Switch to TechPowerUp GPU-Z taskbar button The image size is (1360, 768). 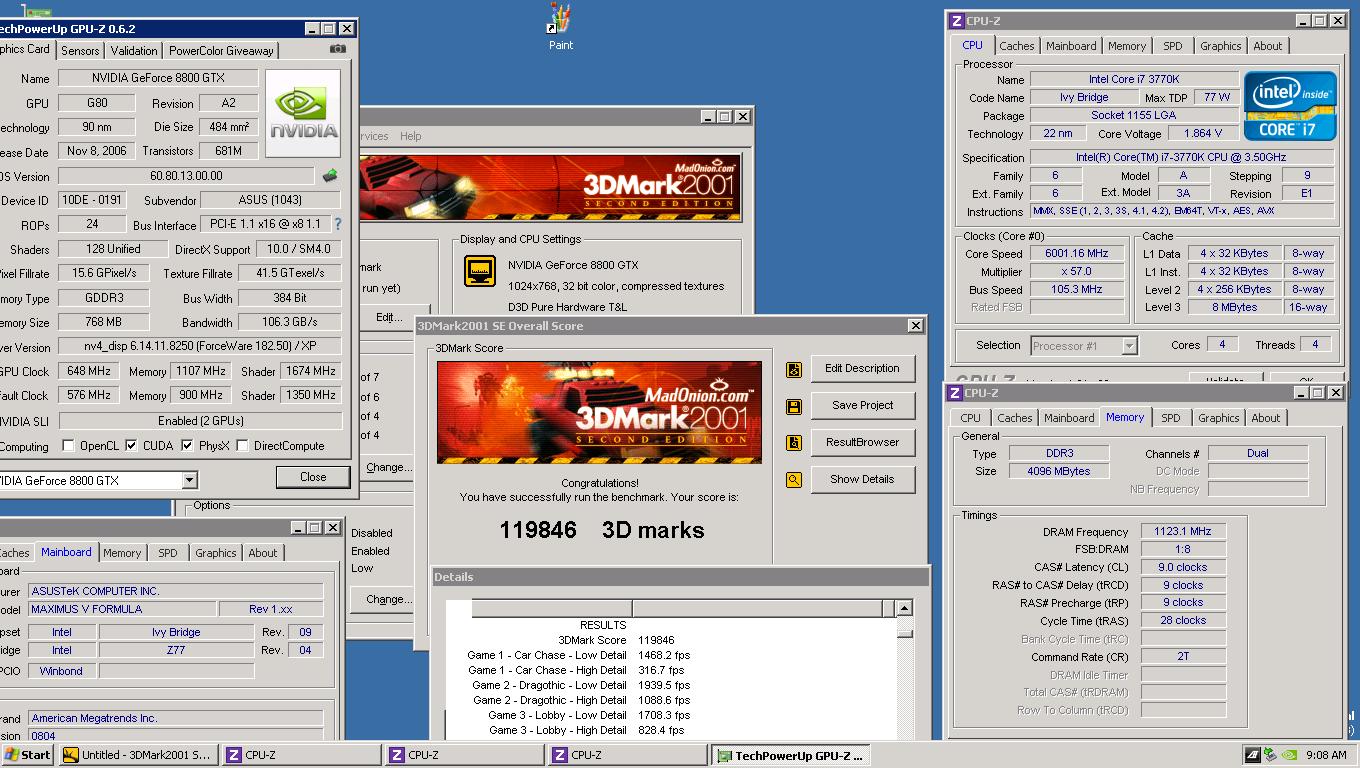tap(790, 755)
